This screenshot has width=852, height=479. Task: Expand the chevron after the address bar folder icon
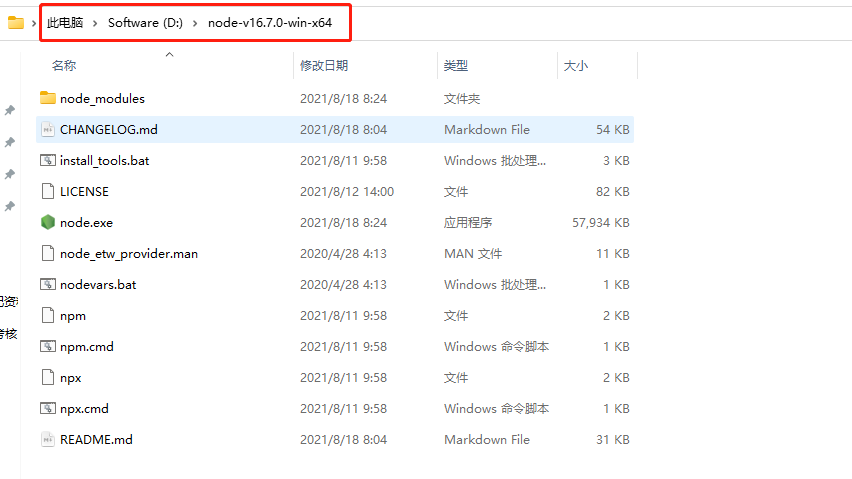(x=34, y=23)
